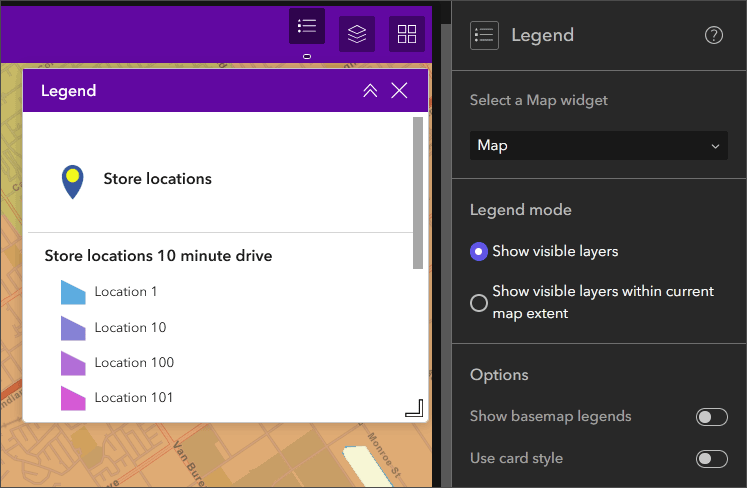Select Show visible layers within current map extent
Image resolution: width=747 pixels, height=488 pixels.
479,303
